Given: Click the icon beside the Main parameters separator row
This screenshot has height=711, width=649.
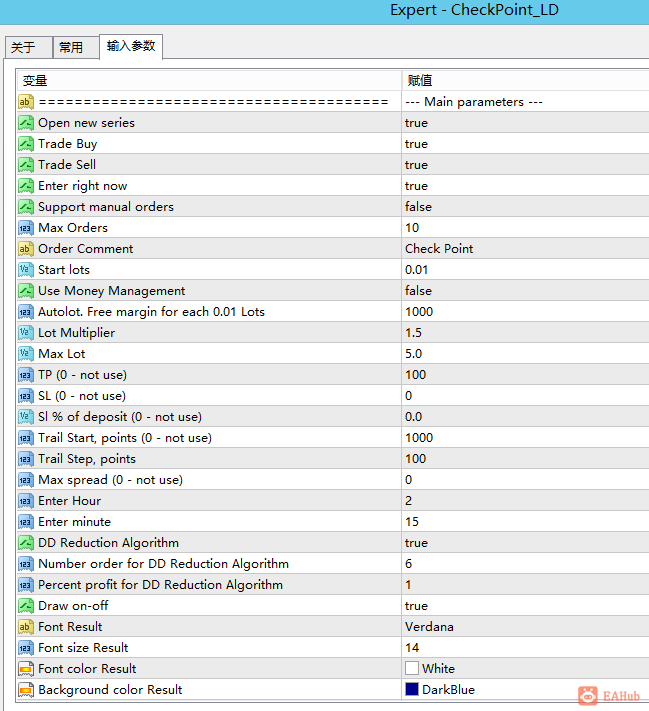Looking at the screenshot, I should click(x=26, y=102).
